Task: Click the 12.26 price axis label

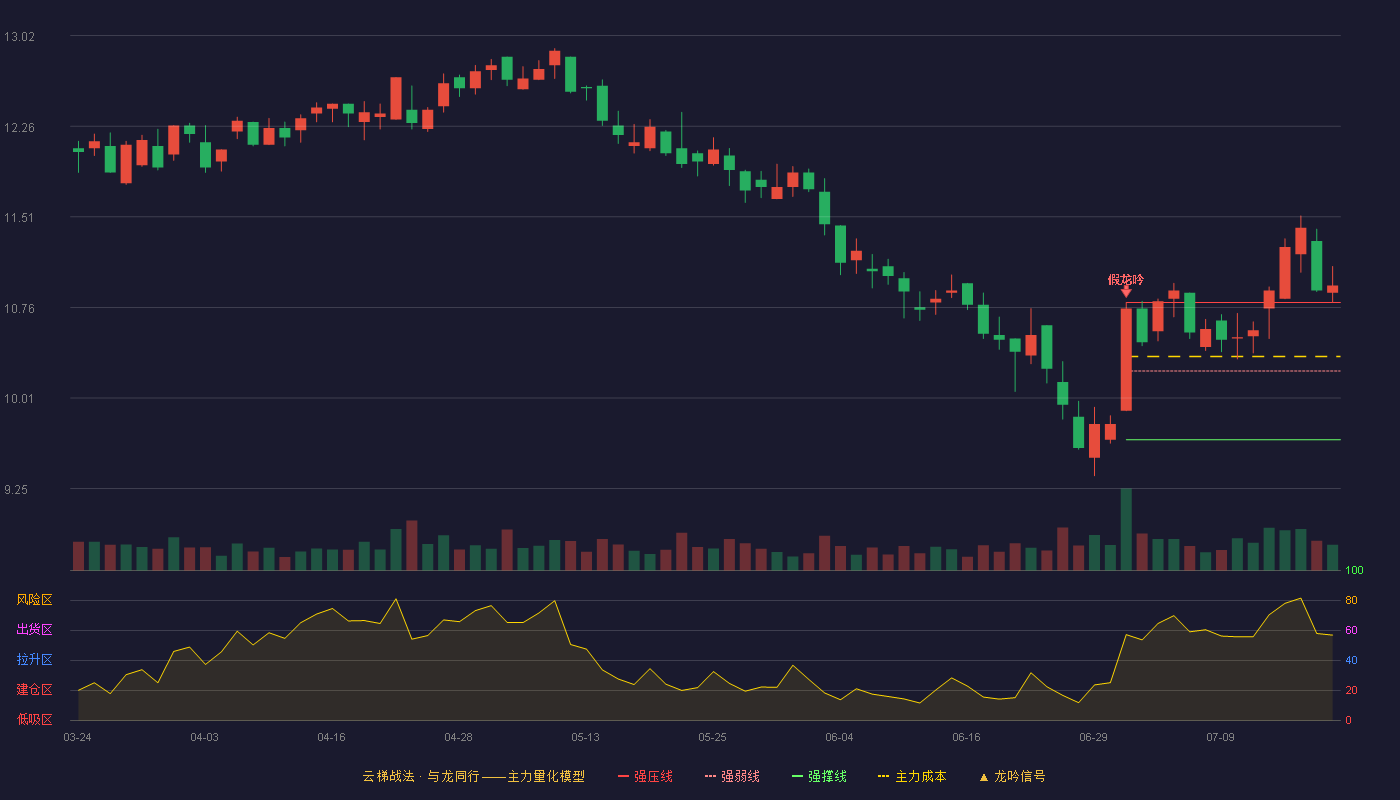Action: coord(19,127)
